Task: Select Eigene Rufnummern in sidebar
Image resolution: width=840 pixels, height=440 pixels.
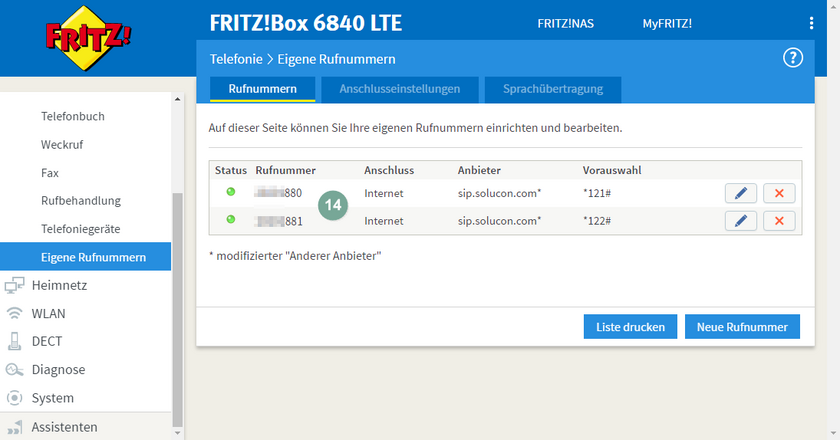Action: pyautogui.click(x=86, y=257)
